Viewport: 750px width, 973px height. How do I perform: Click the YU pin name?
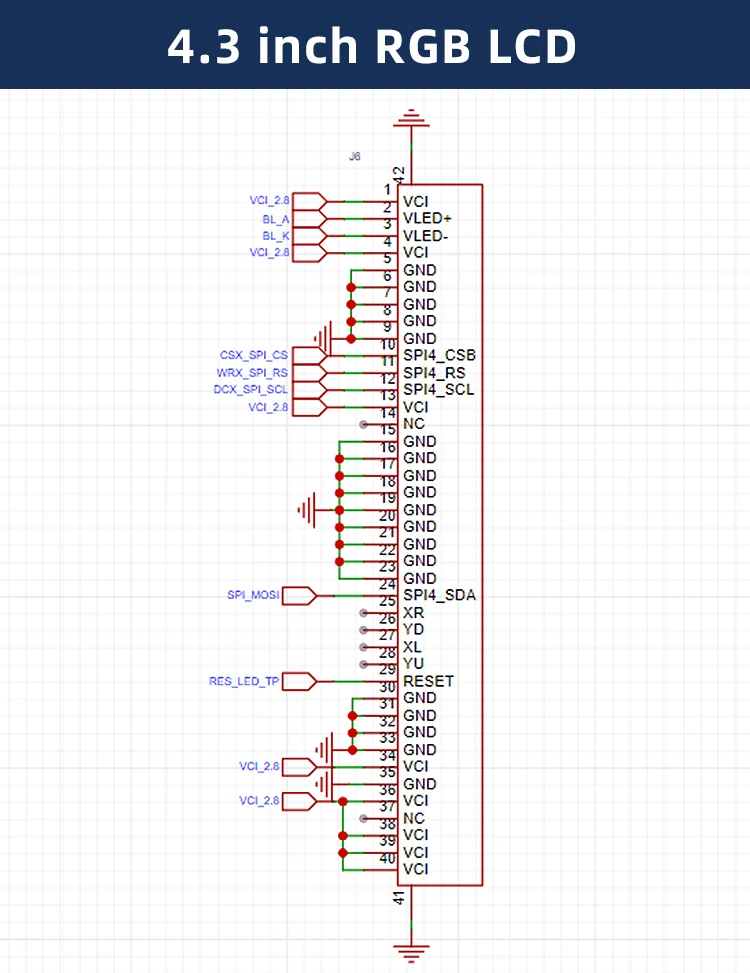click(414, 664)
